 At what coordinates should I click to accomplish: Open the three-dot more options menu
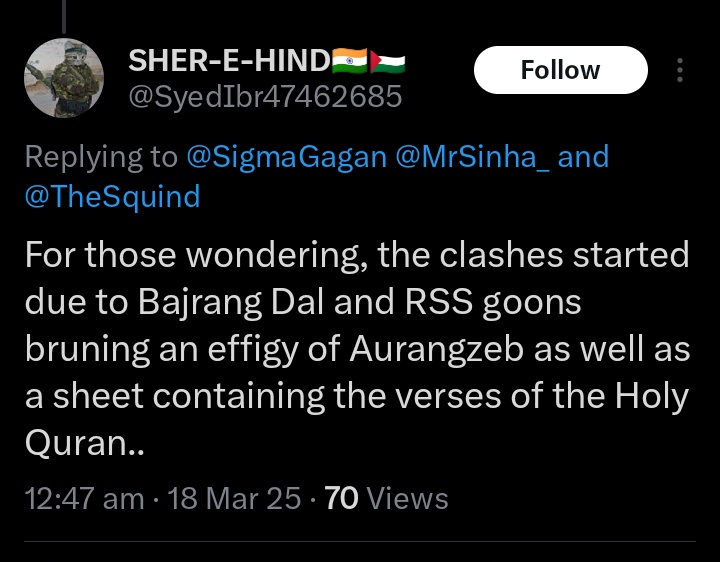coord(680,70)
